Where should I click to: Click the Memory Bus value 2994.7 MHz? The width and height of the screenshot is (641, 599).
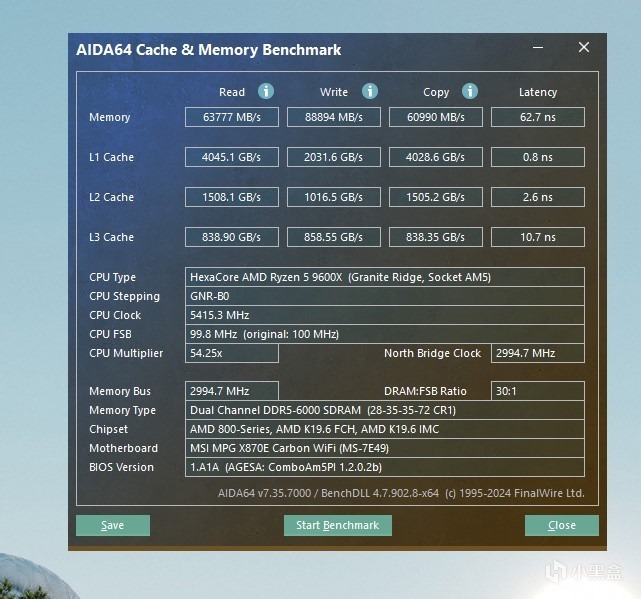pos(232,391)
